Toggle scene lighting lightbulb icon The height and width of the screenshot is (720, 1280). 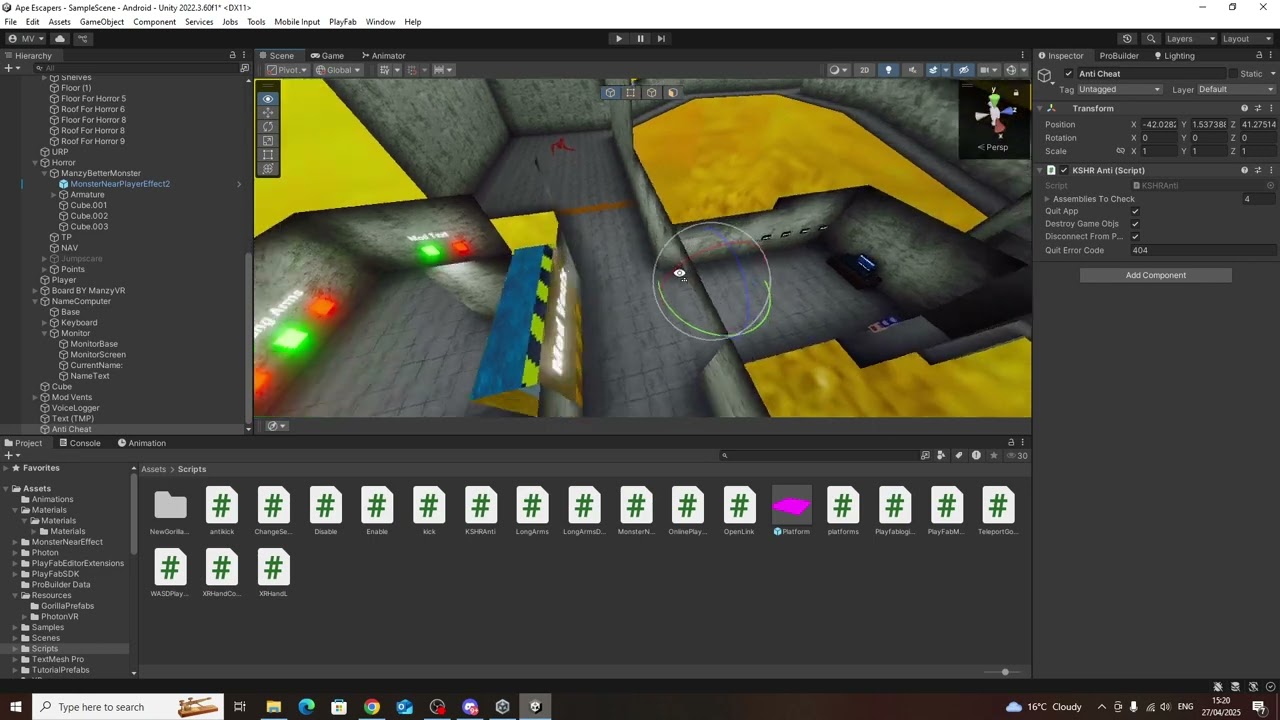click(x=888, y=70)
